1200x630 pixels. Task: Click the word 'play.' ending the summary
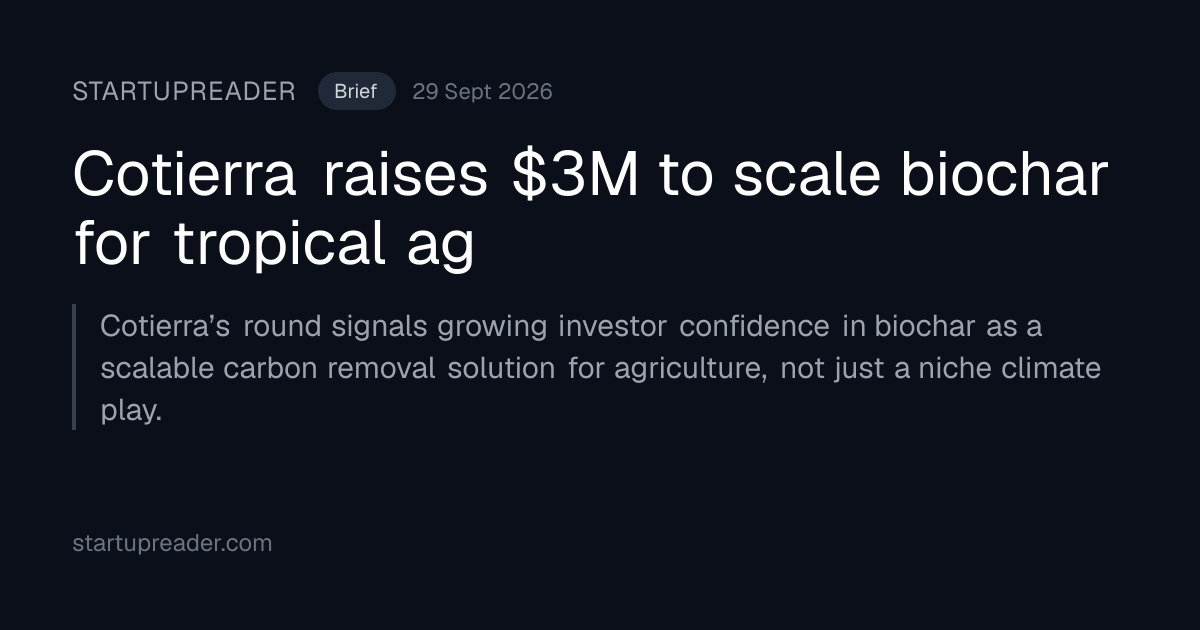[131, 411]
